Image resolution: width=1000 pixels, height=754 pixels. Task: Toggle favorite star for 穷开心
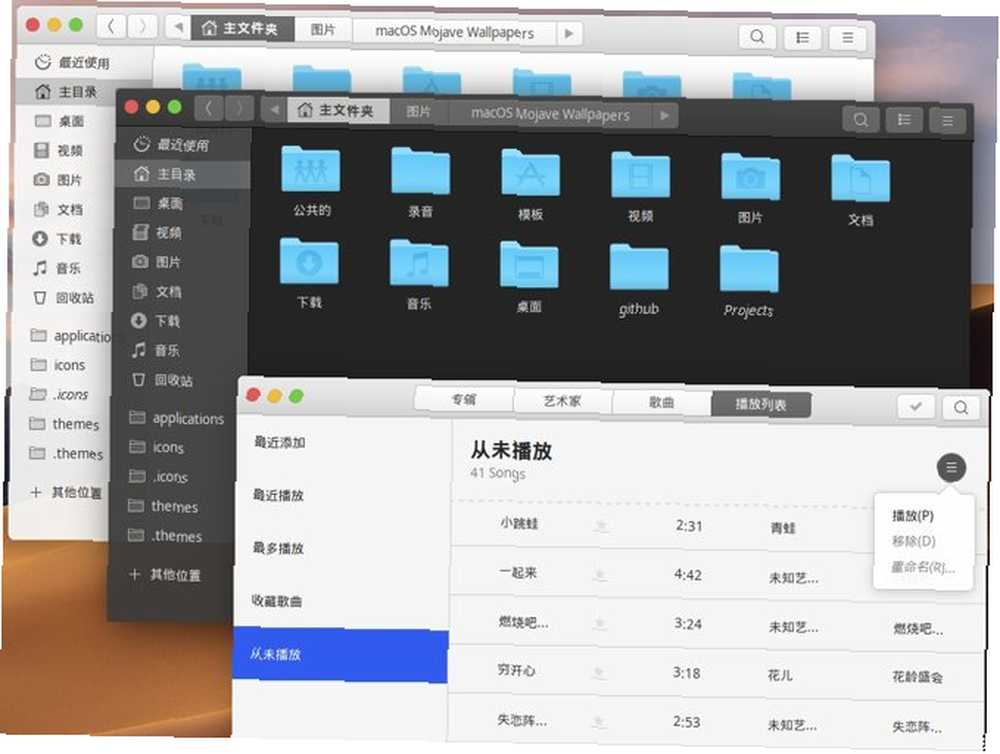599,673
